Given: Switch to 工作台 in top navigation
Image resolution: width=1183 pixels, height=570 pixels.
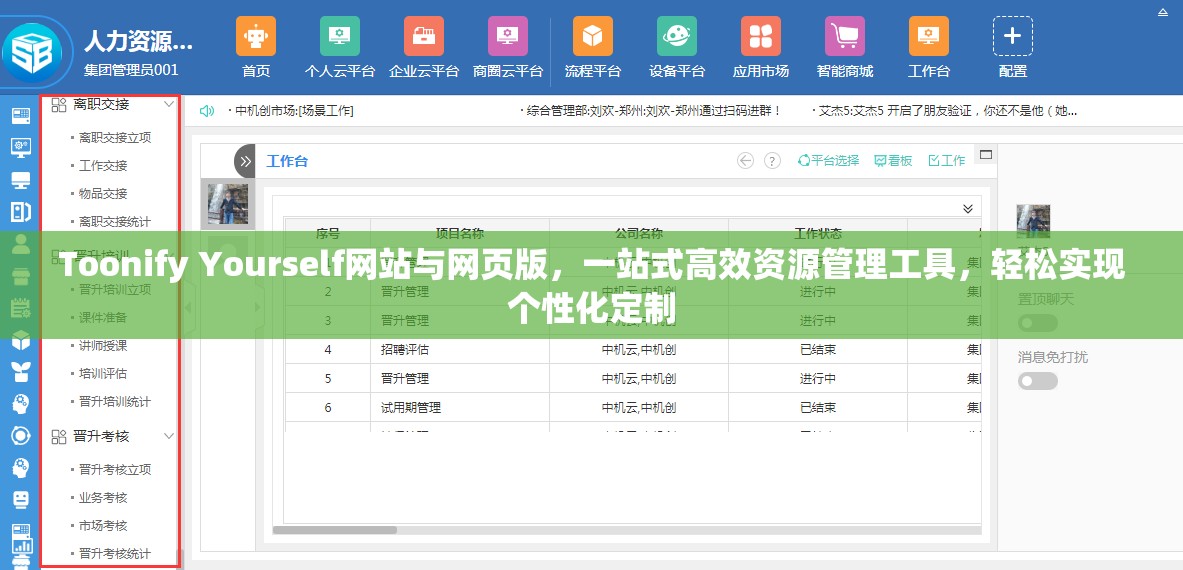Looking at the screenshot, I should click(929, 36).
